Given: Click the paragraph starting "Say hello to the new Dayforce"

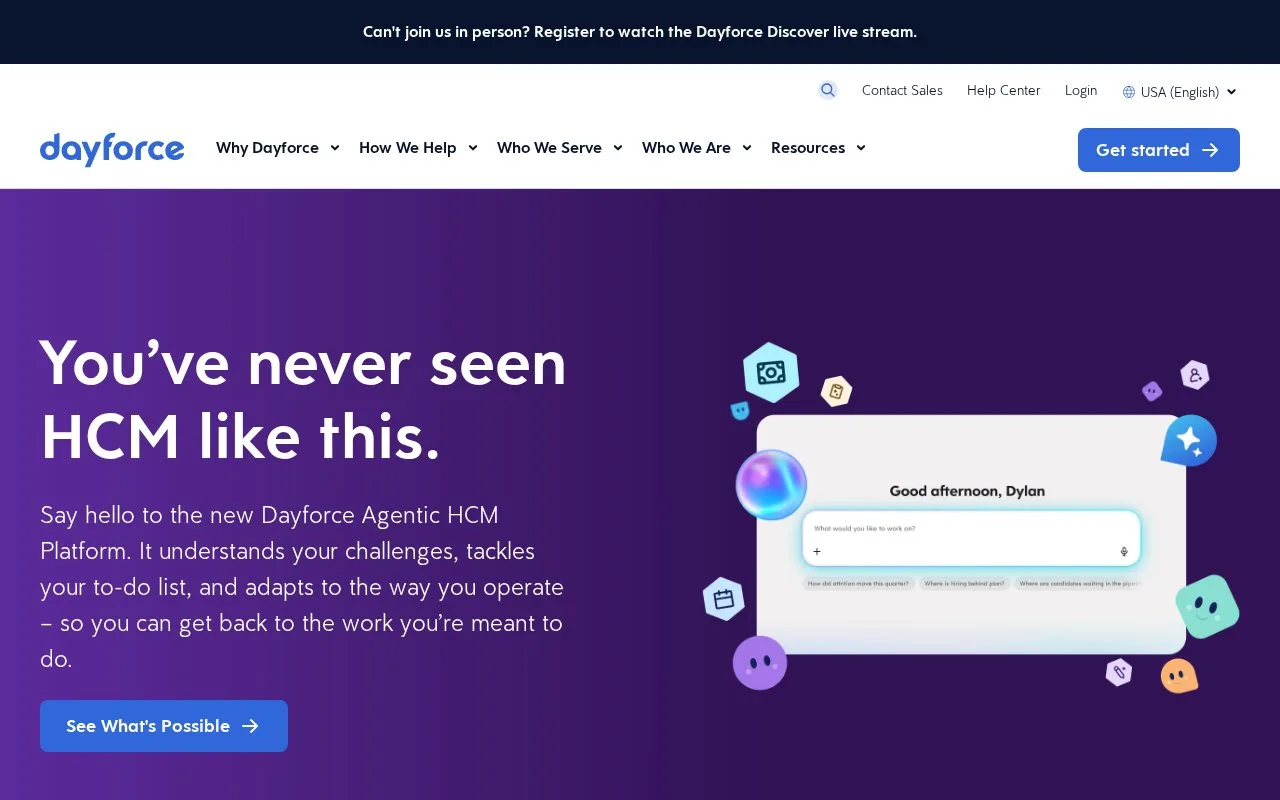Looking at the screenshot, I should pyautogui.click(x=302, y=587).
